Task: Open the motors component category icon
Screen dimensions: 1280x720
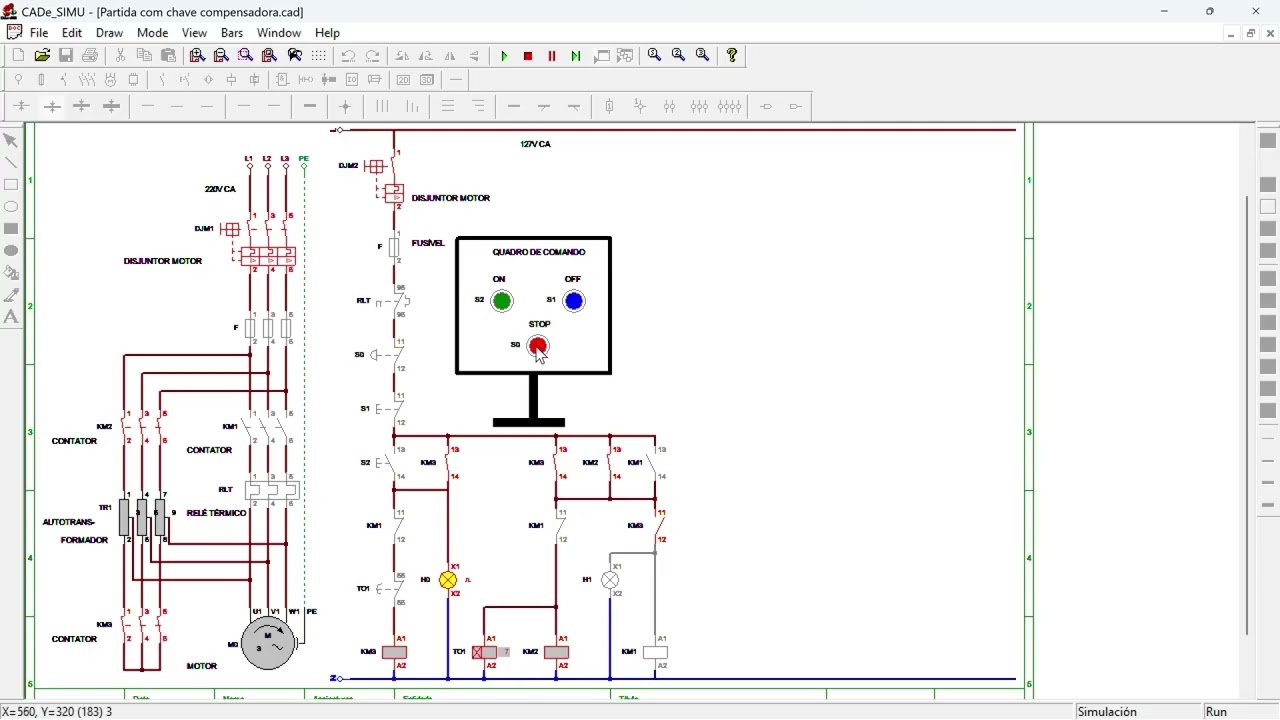Action: (111, 80)
